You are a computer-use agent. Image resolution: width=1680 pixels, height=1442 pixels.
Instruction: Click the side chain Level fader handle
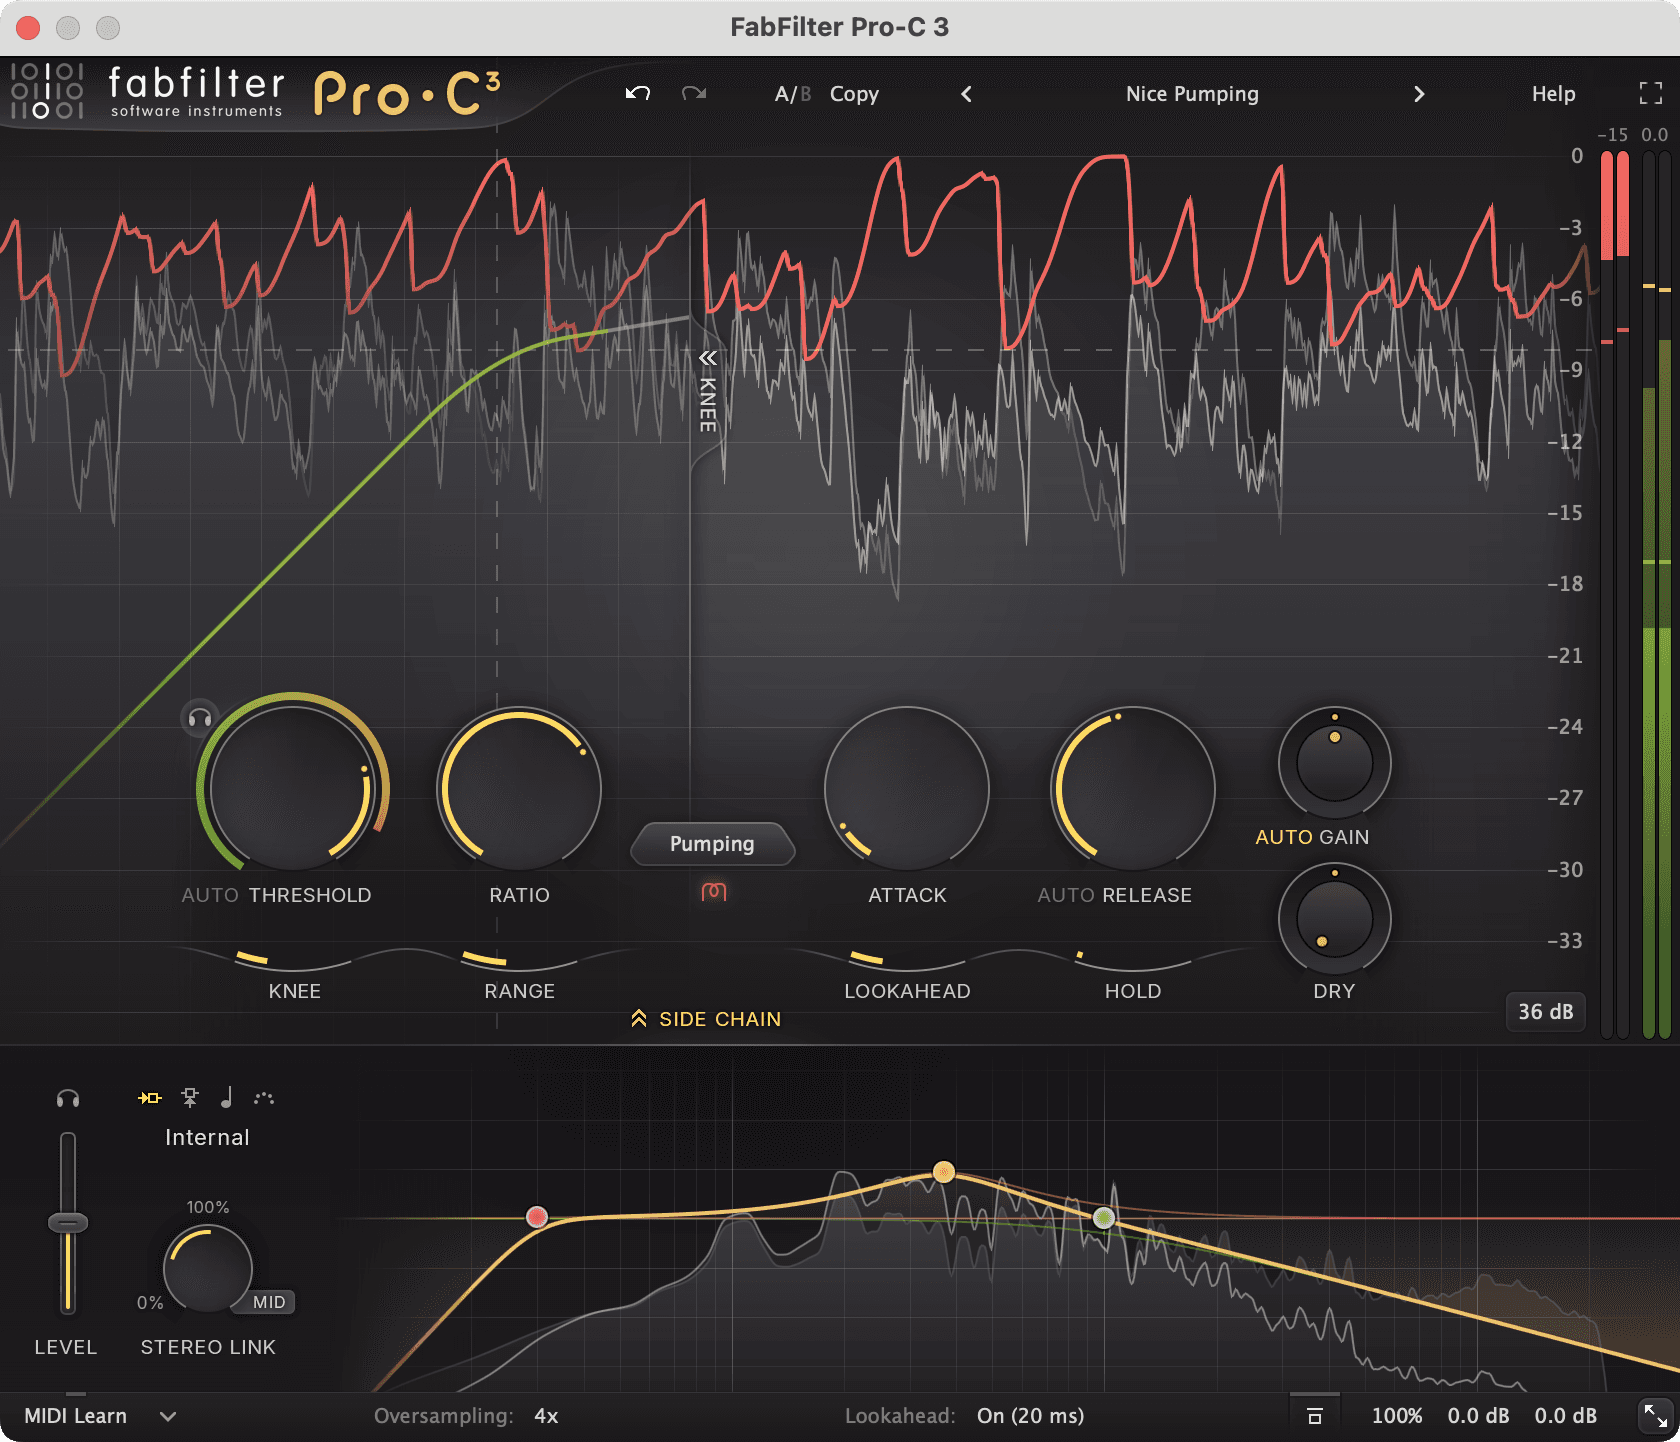[x=68, y=1223]
